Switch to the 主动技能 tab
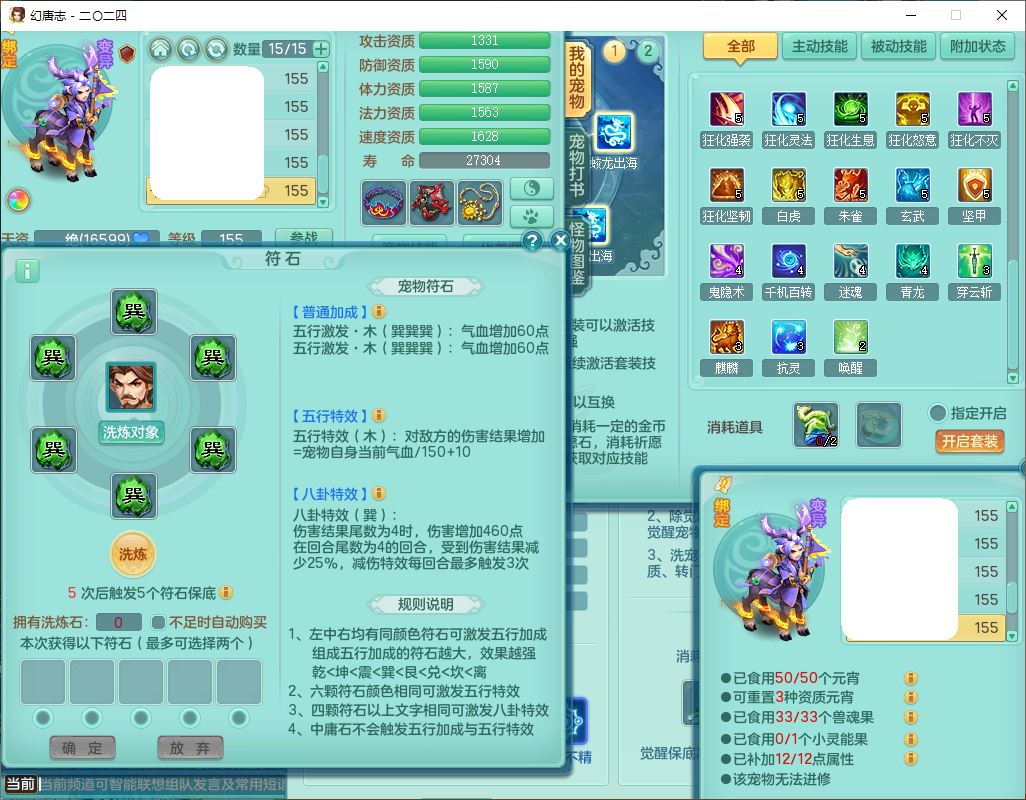 pyautogui.click(x=819, y=46)
